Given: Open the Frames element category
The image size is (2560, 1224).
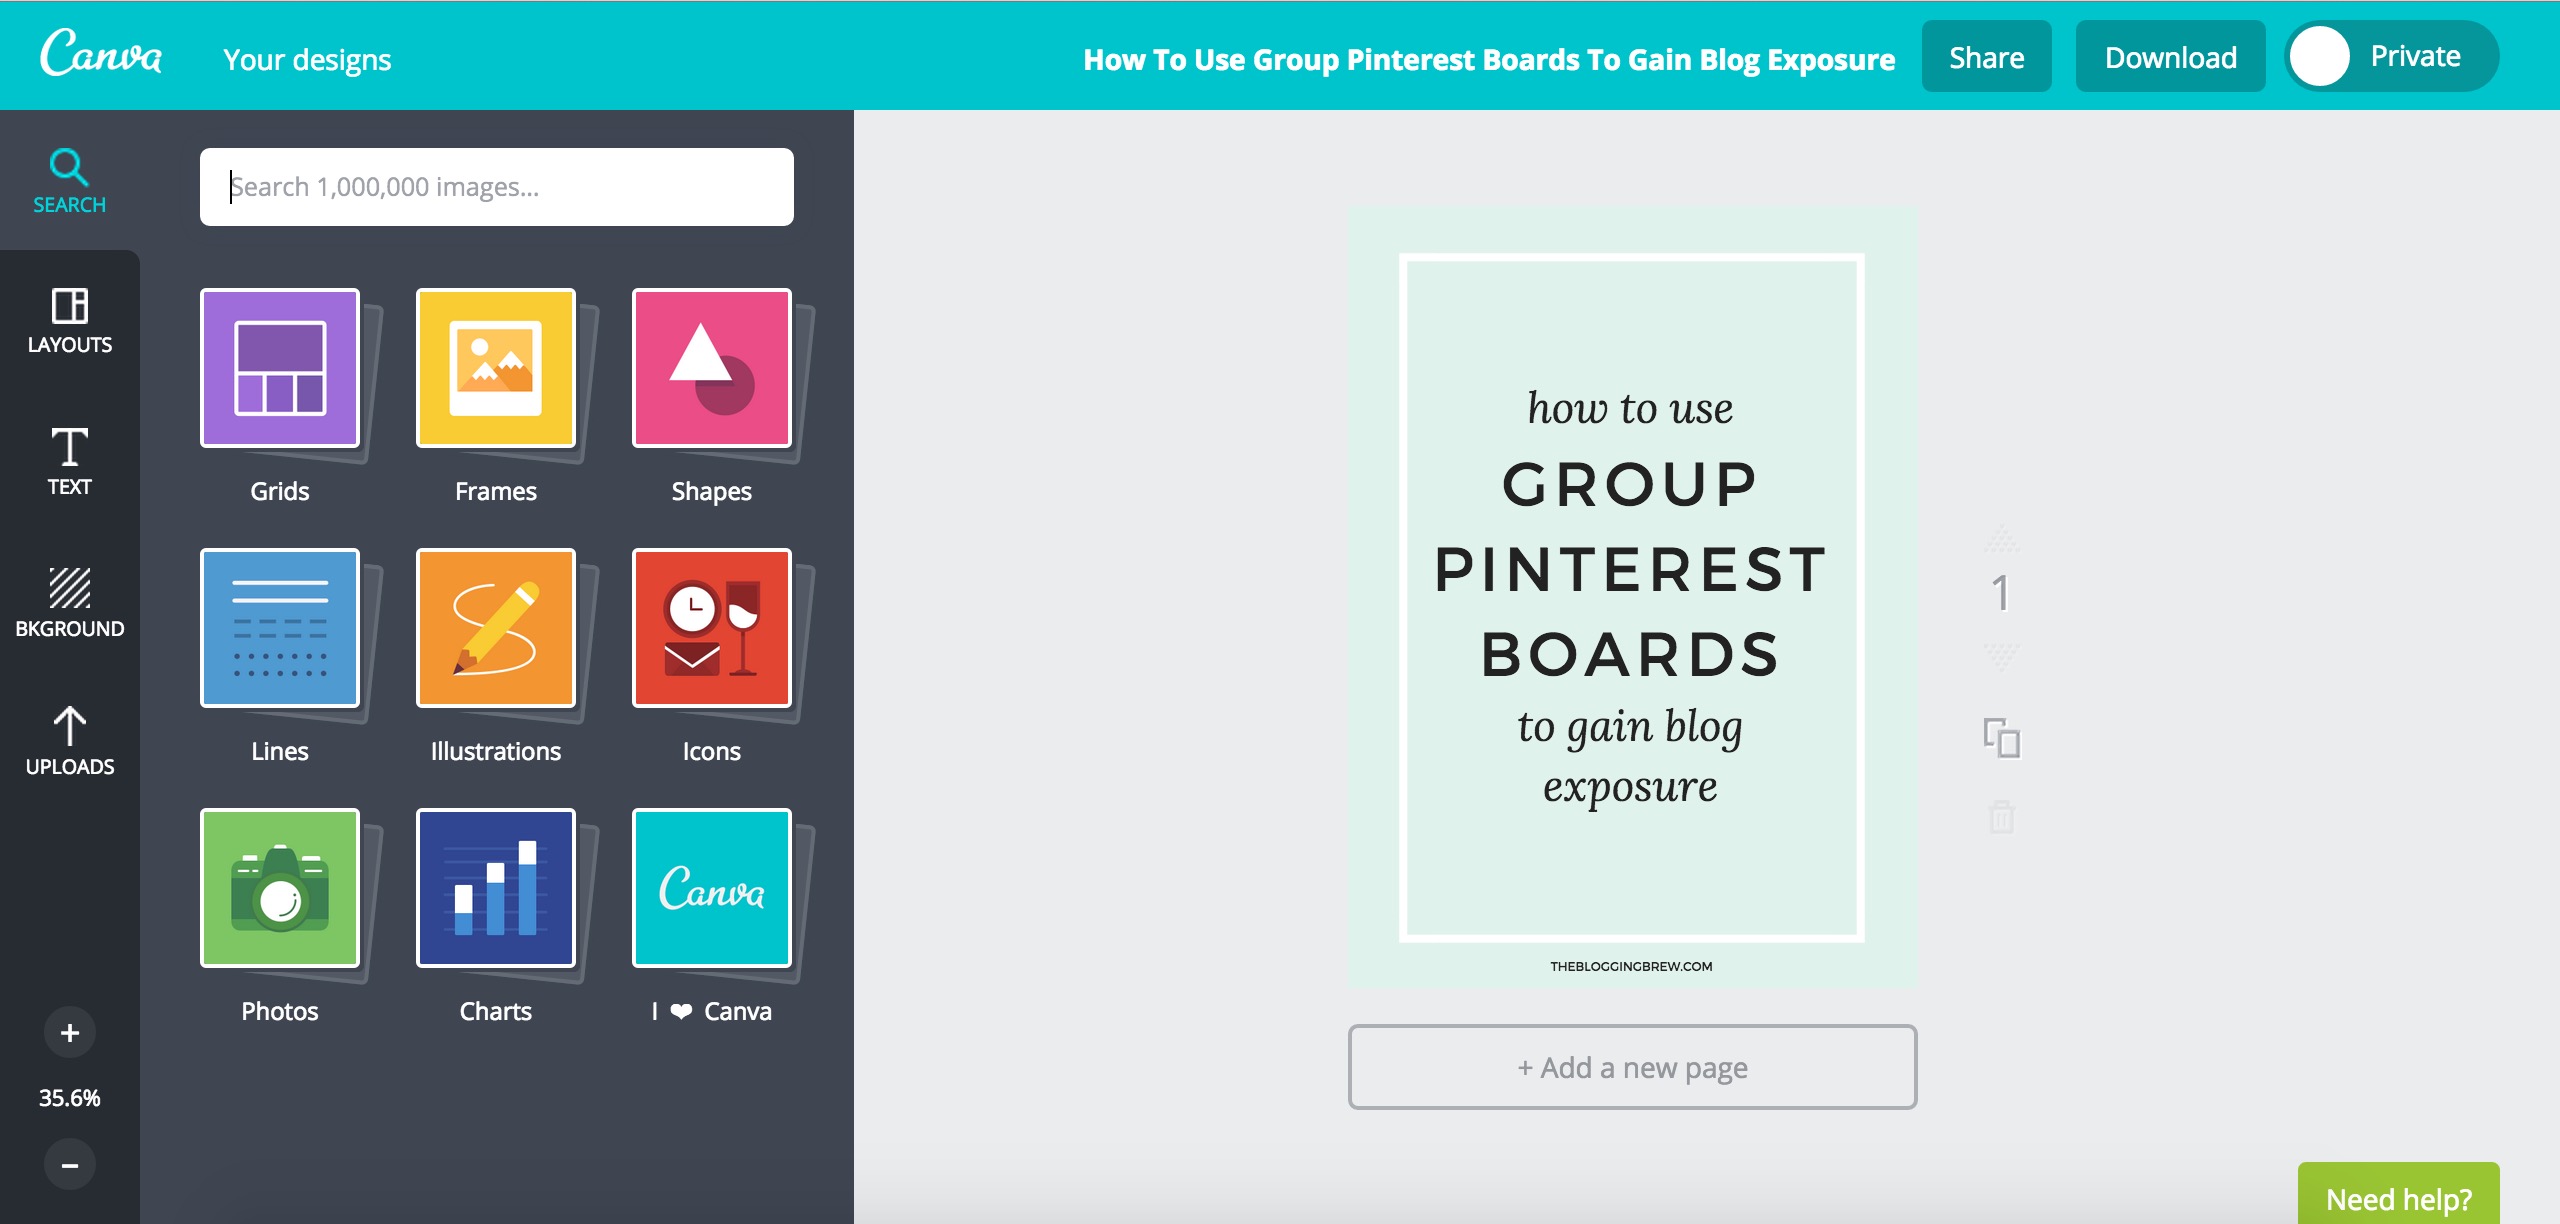Looking at the screenshot, I should pos(496,368).
